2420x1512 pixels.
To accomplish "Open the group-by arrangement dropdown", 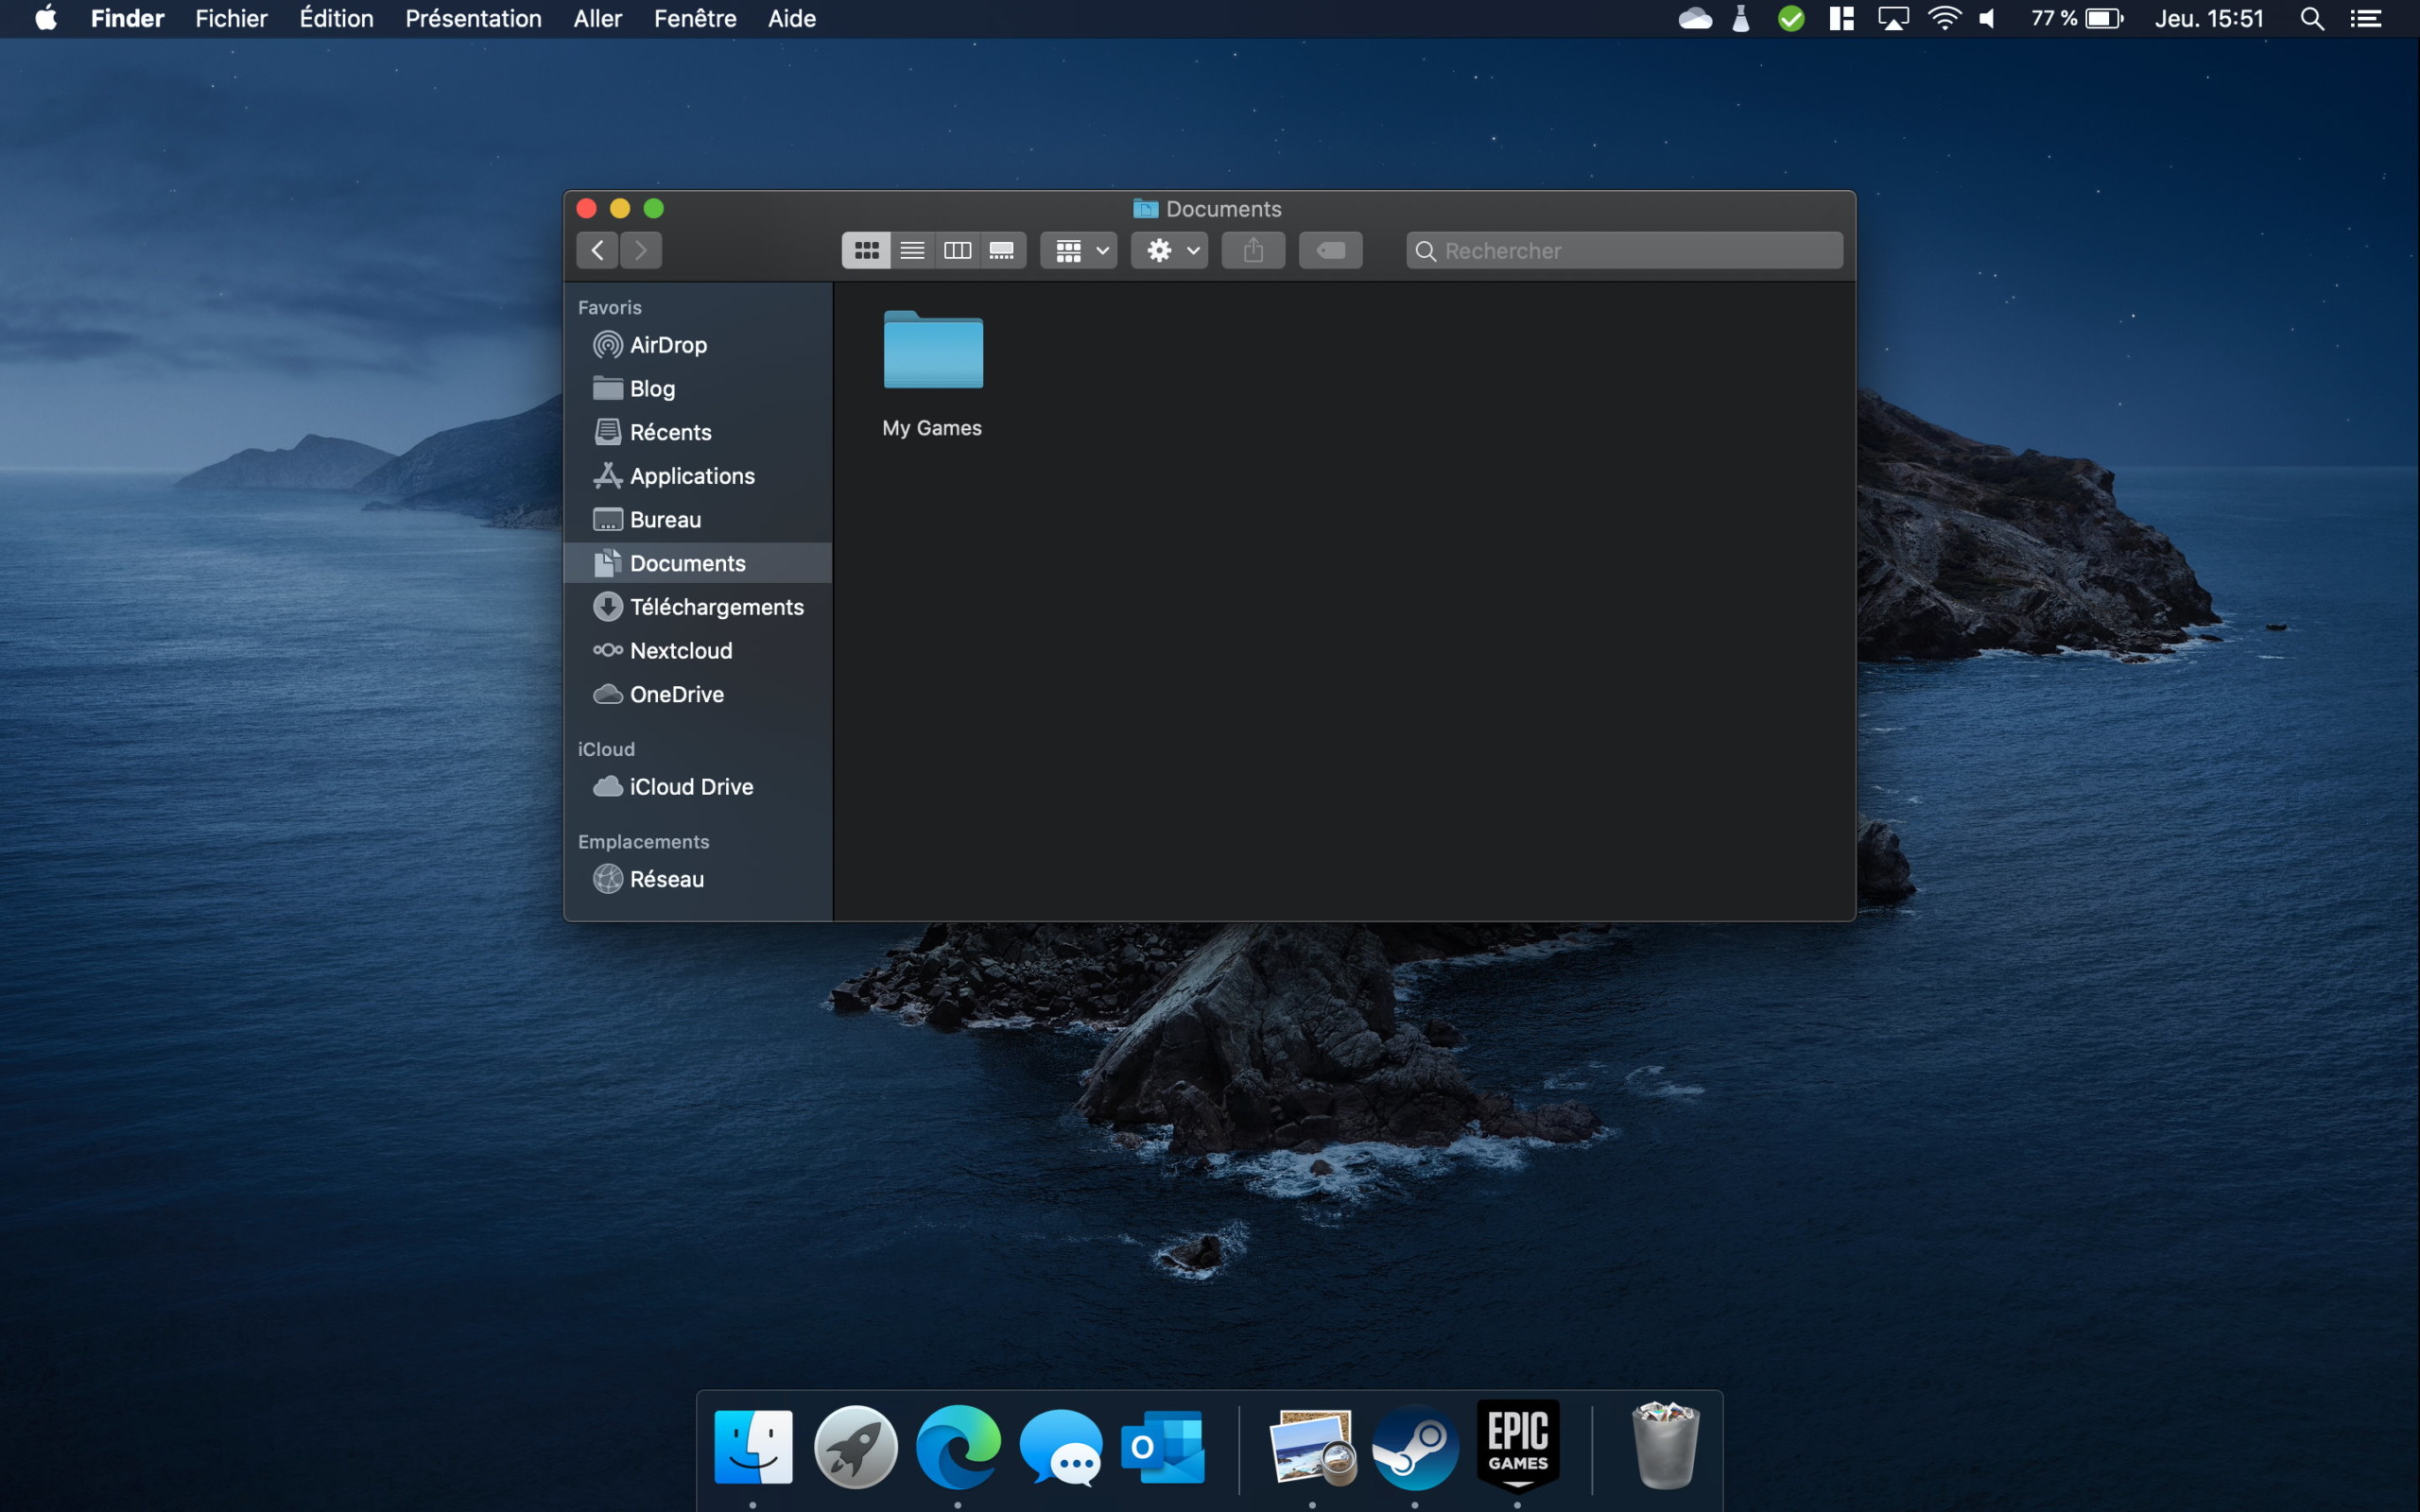I will (1079, 250).
